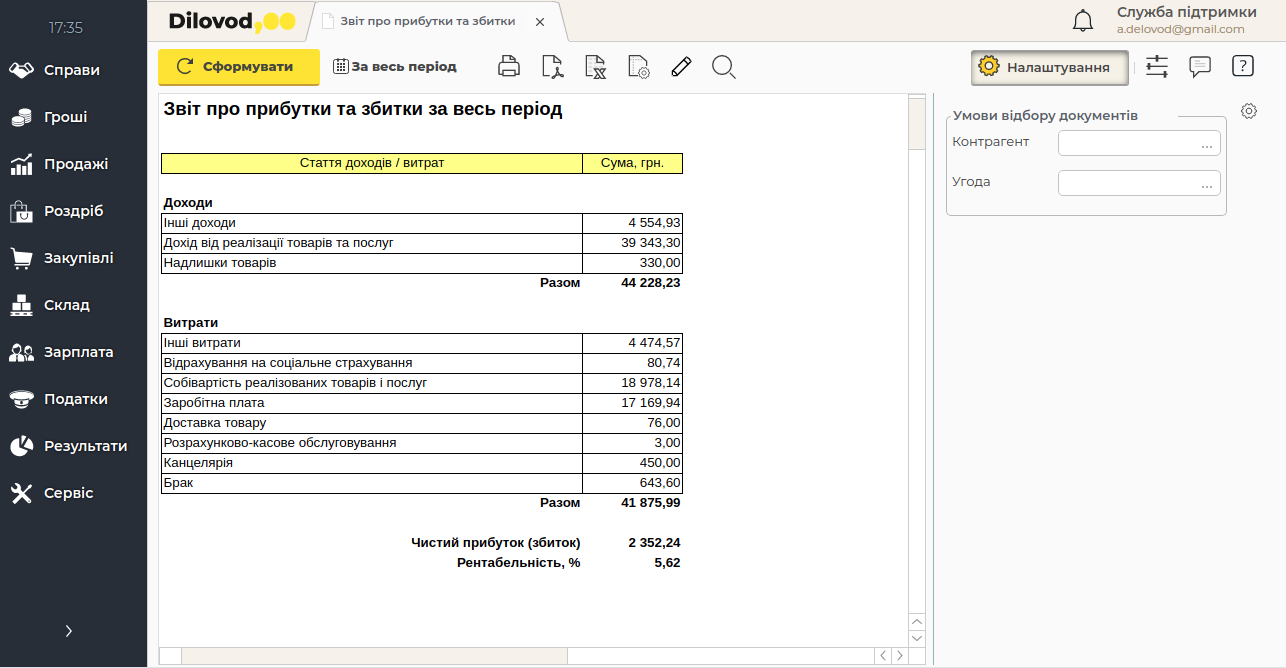Export report to Excel icon
The image size is (1286, 668).
(x=595, y=67)
